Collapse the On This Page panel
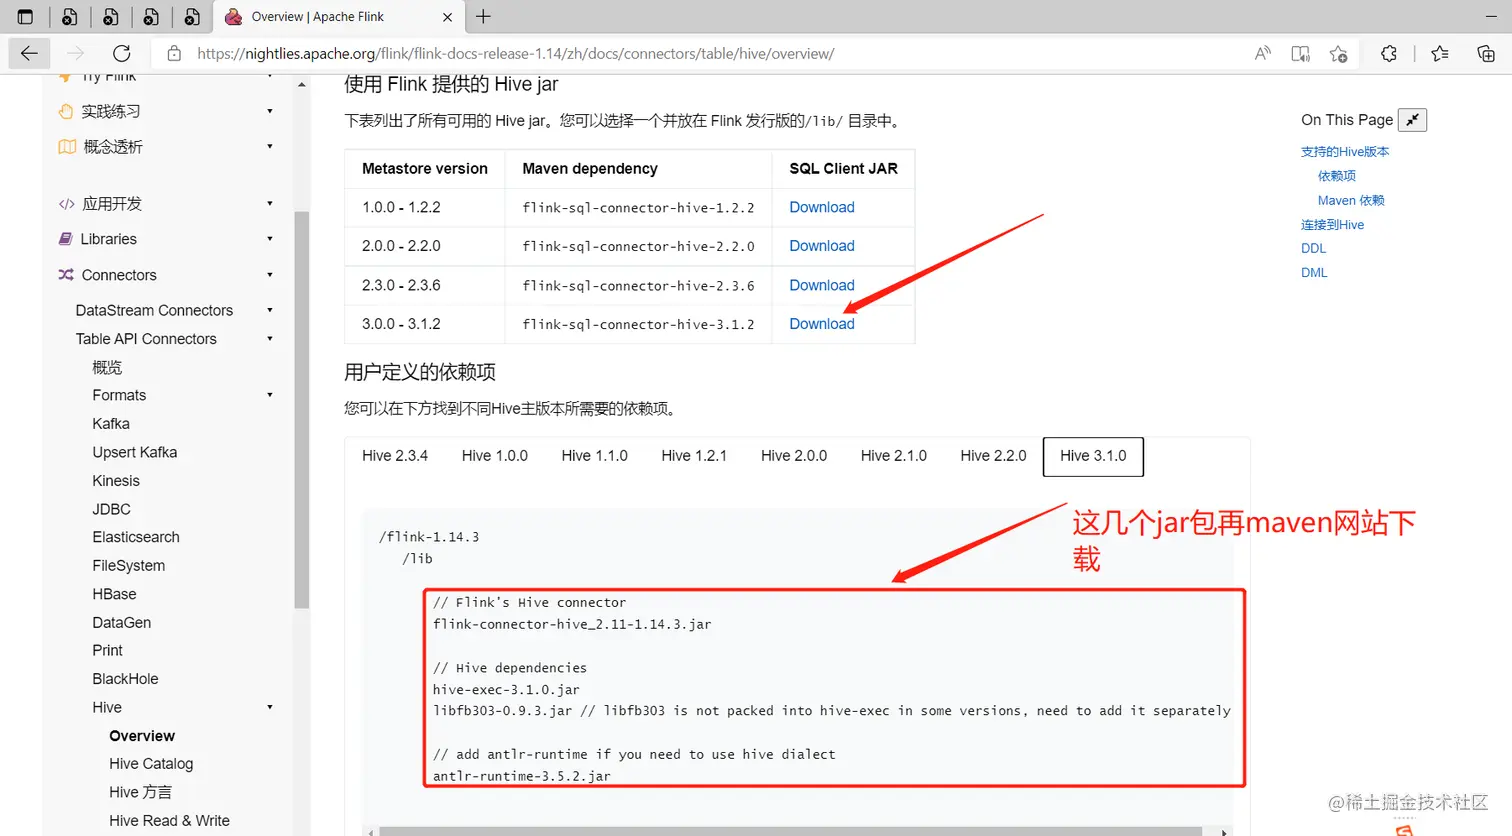 coord(1412,120)
